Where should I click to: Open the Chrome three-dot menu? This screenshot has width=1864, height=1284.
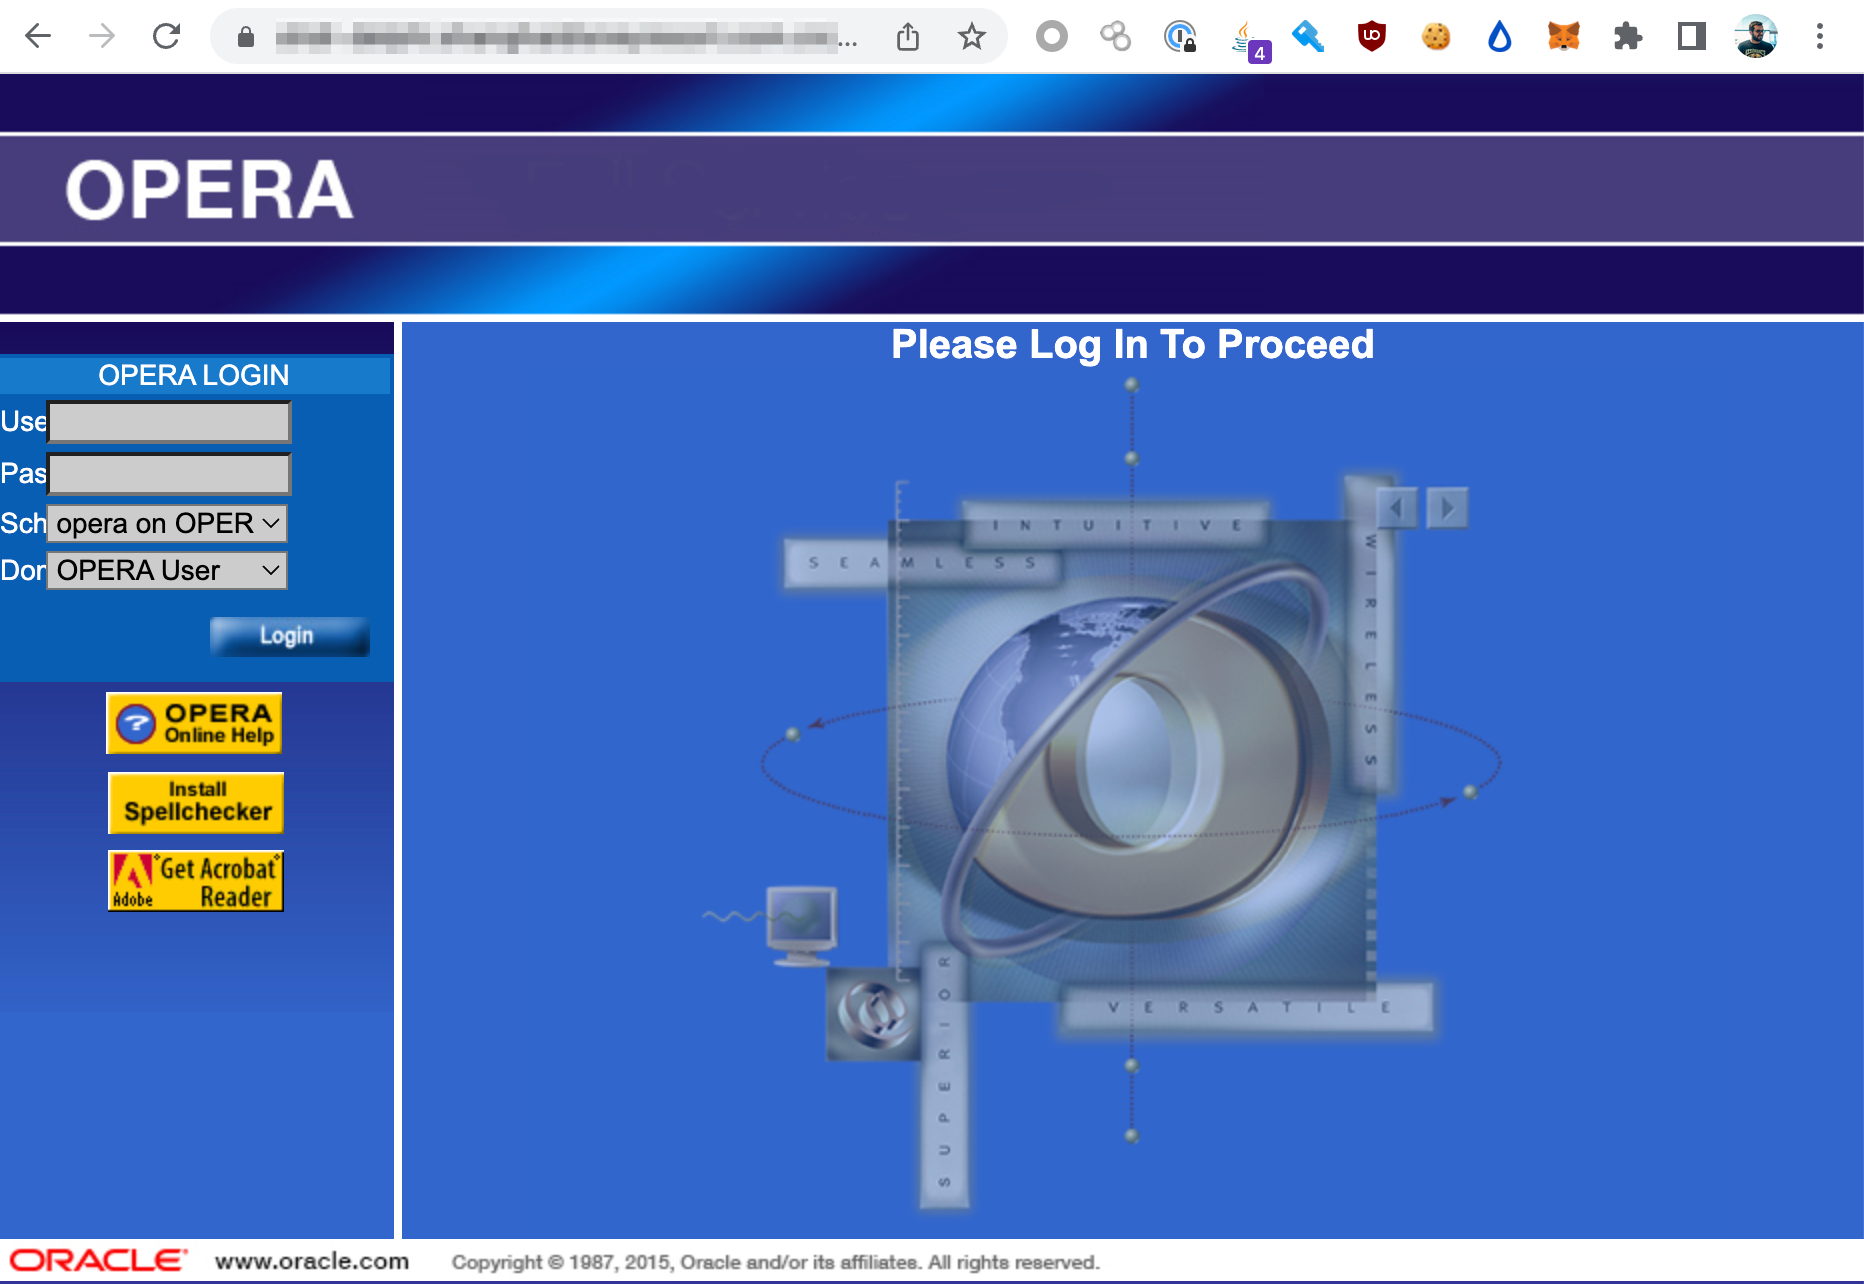[x=1820, y=37]
